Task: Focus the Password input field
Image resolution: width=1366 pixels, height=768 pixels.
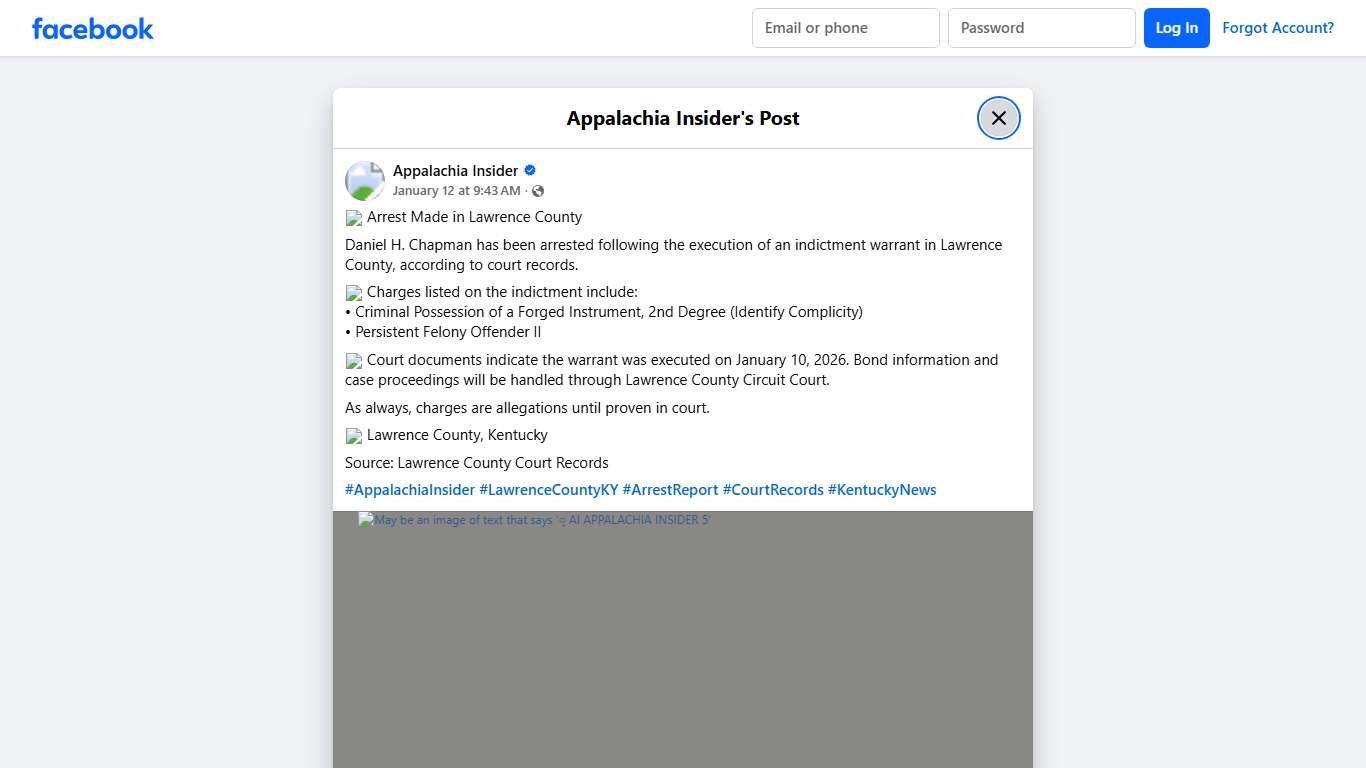Action: click(1041, 28)
